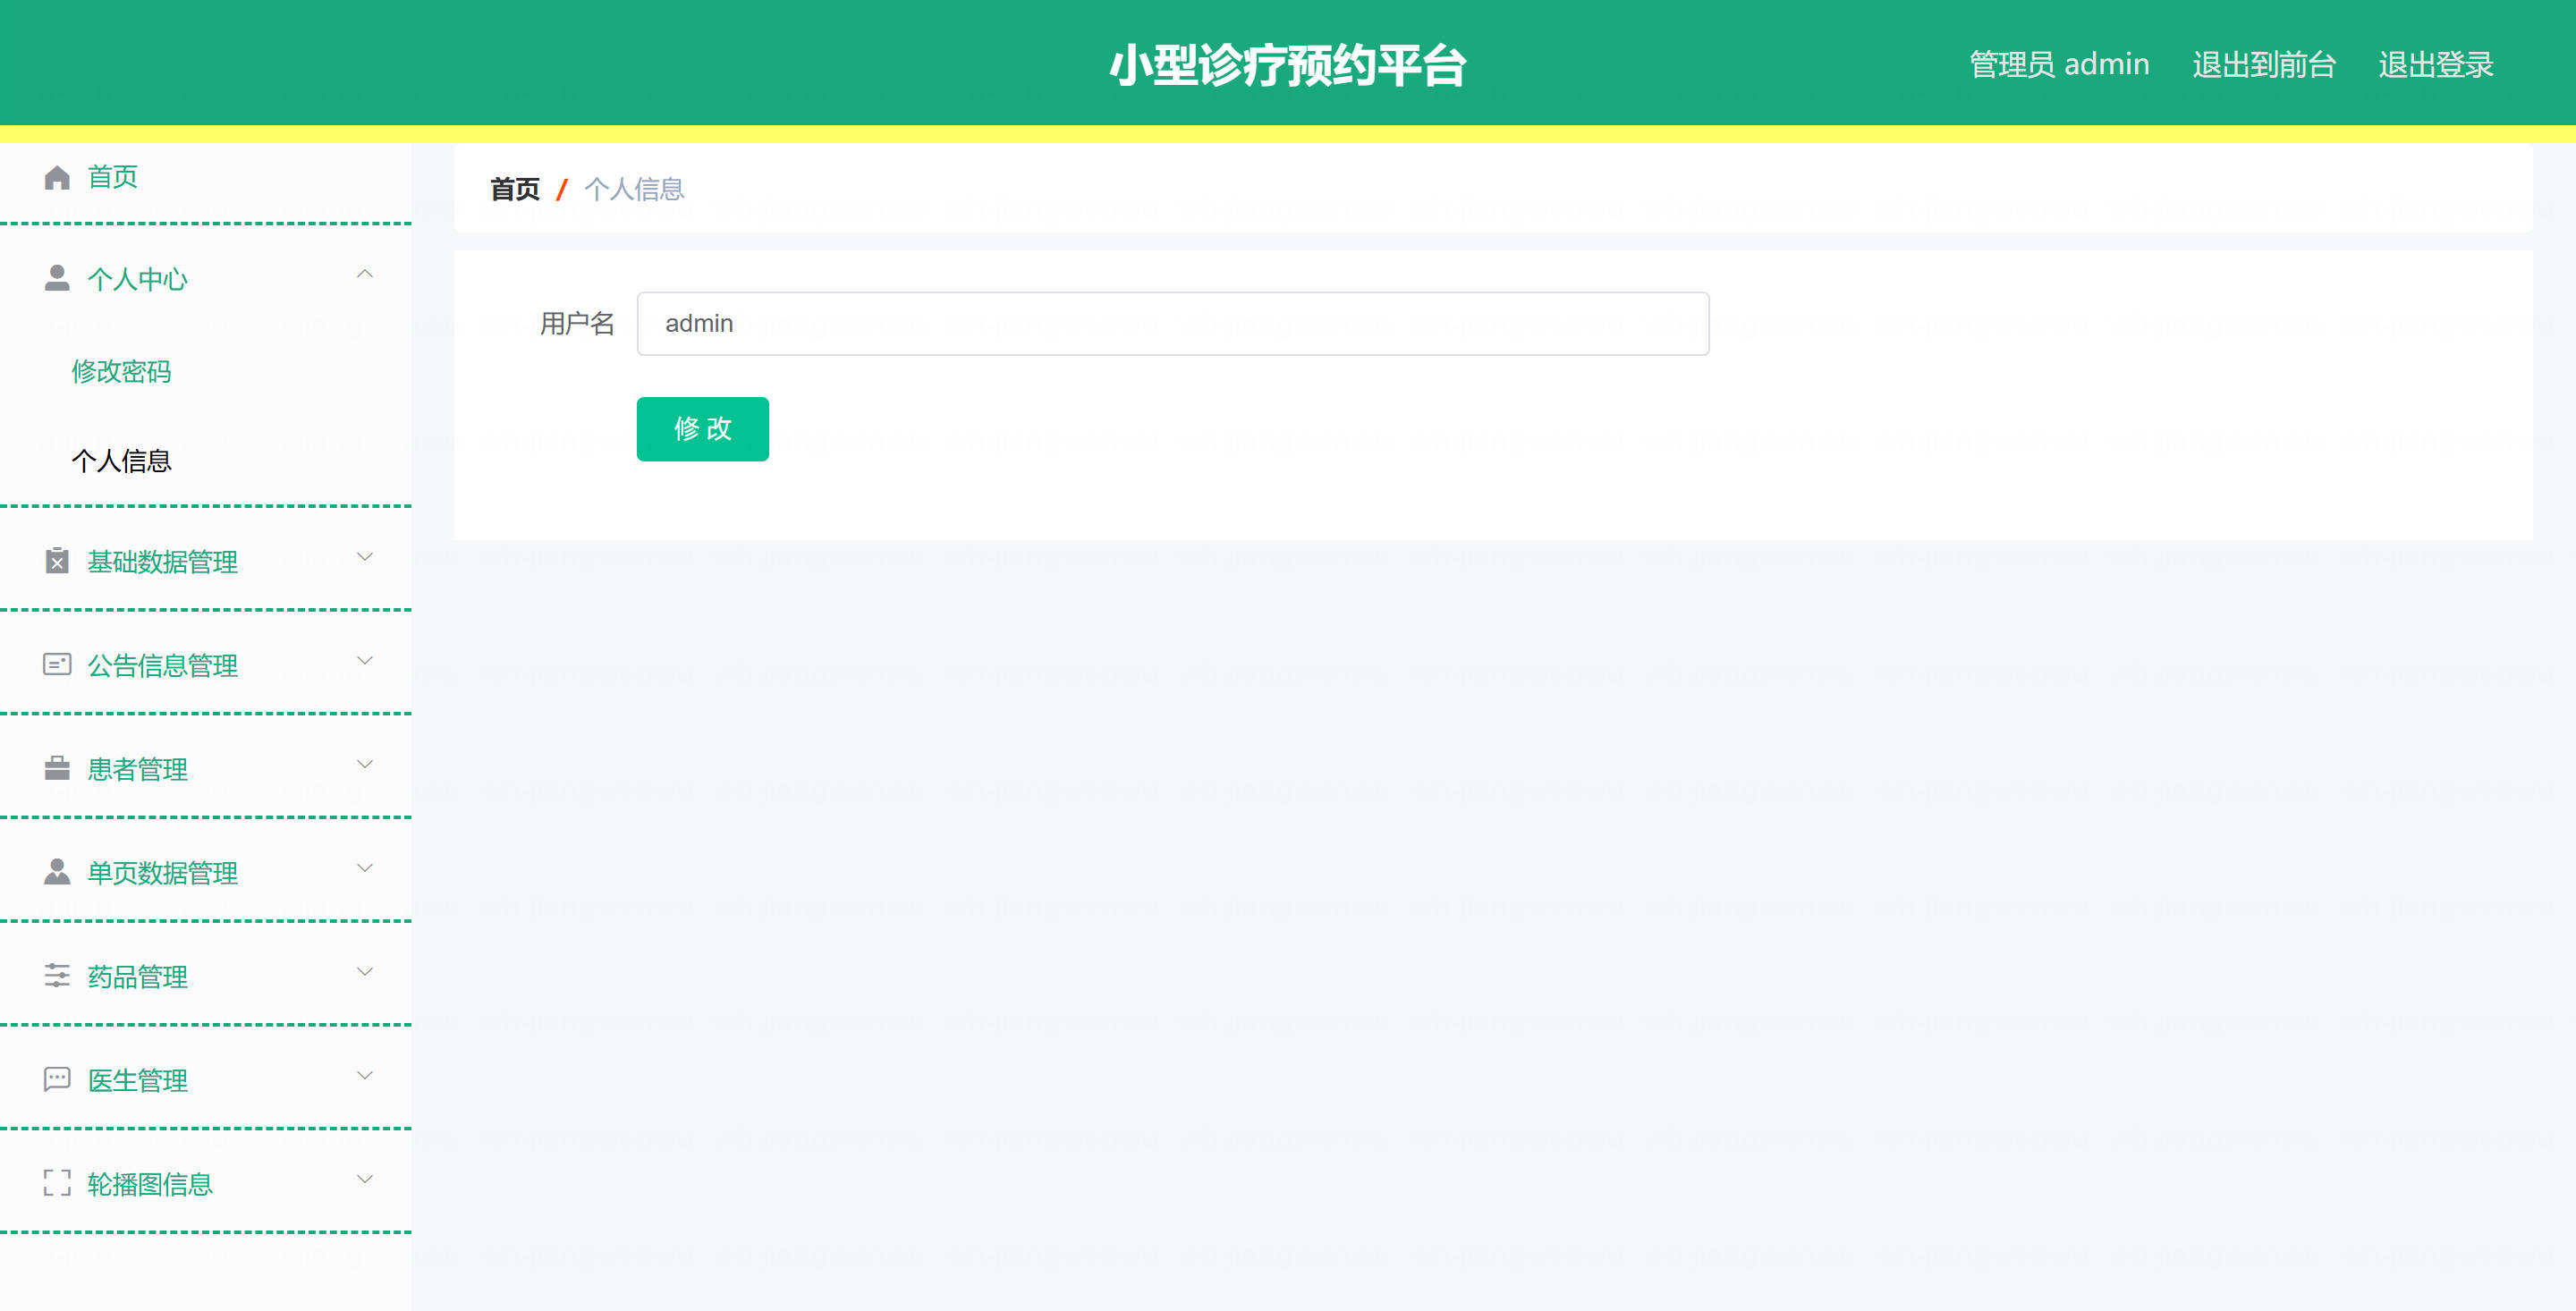
Task: Click the frame icon beside 轮播图信息
Action: [57, 1183]
